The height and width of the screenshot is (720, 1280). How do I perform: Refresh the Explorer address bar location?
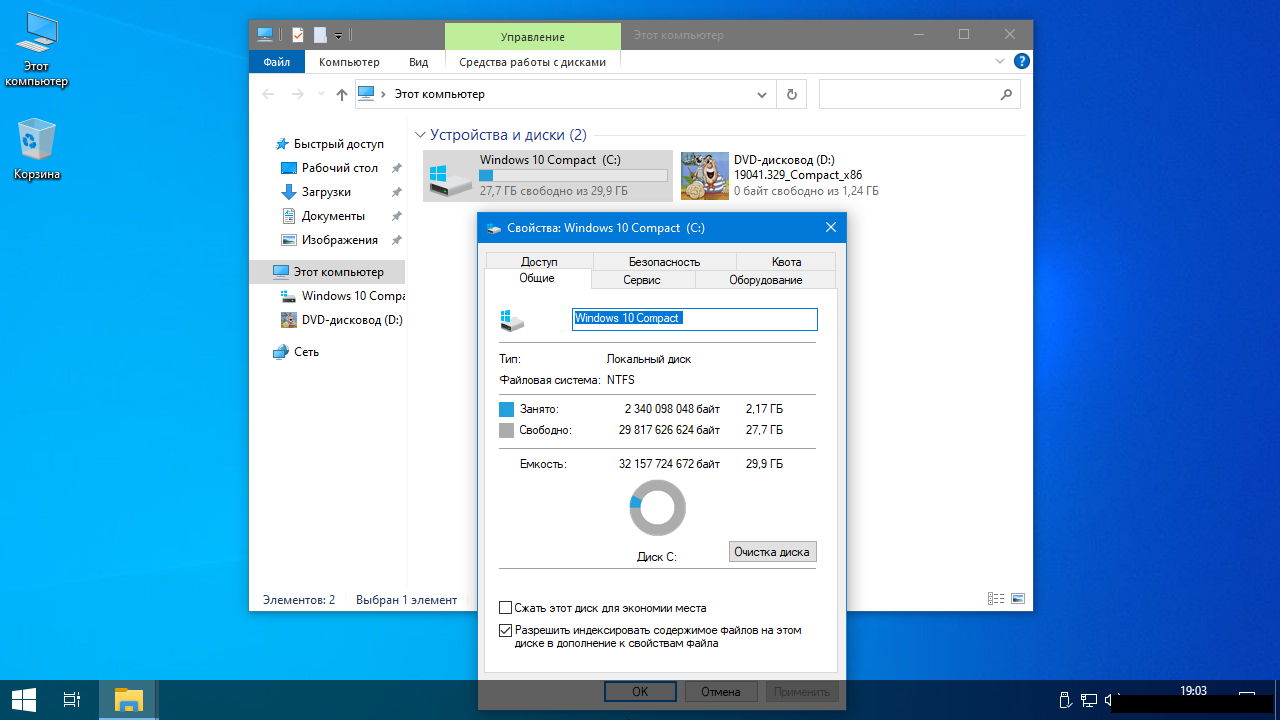click(x=792, y=94)
